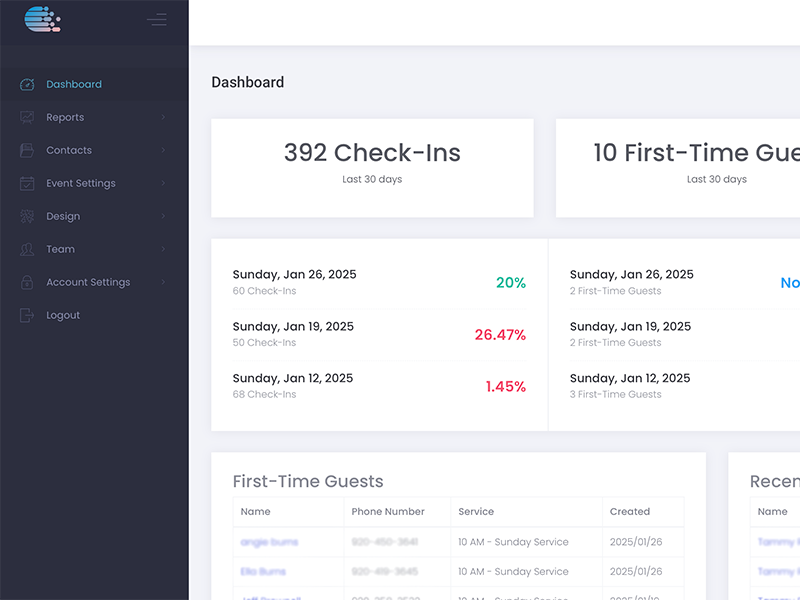
Task: Click the Logout exit icon
Action: click(27, 315)
